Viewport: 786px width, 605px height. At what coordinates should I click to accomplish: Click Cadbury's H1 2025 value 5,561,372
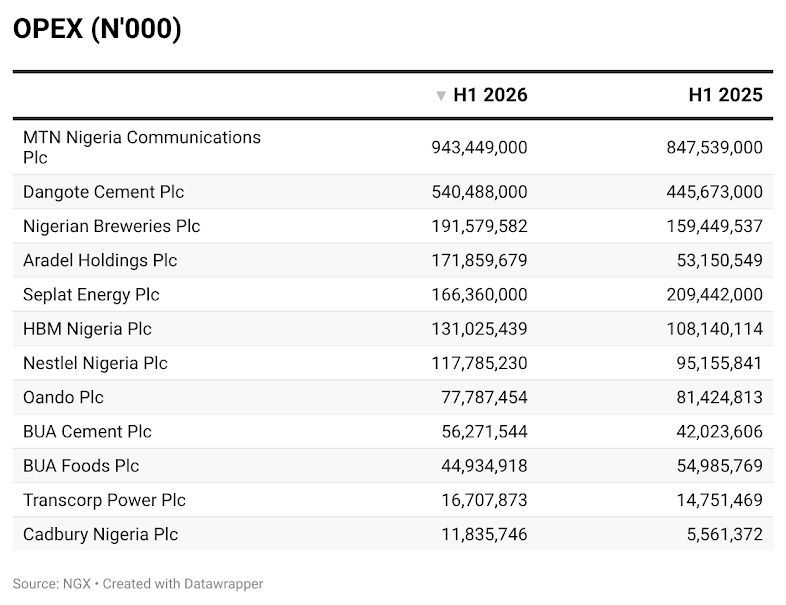[x=725, y=534]
